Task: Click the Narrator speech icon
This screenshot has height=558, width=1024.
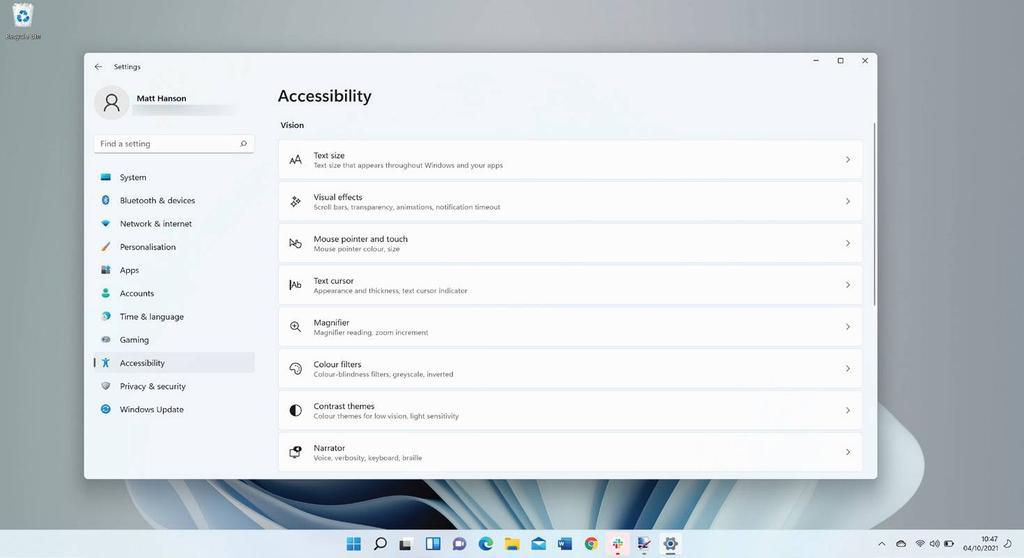Action: pos(296,452)
